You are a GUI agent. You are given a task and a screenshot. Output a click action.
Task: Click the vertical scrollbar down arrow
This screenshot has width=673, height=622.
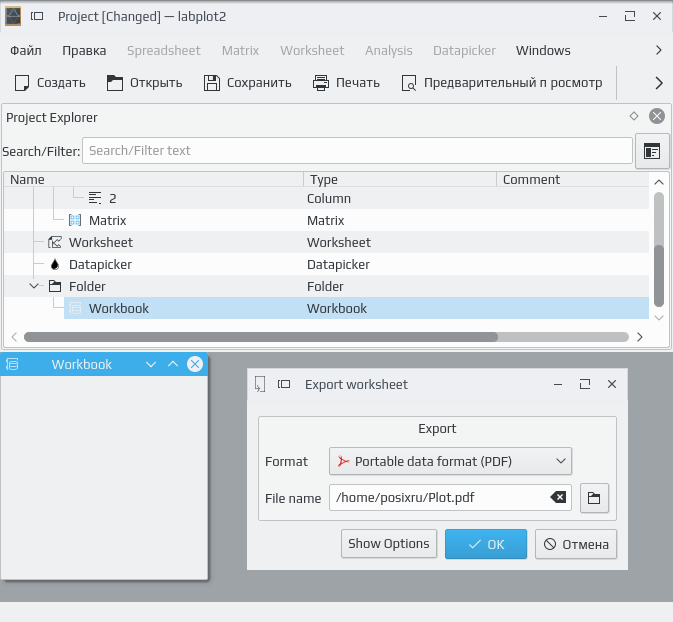point(659,318)
